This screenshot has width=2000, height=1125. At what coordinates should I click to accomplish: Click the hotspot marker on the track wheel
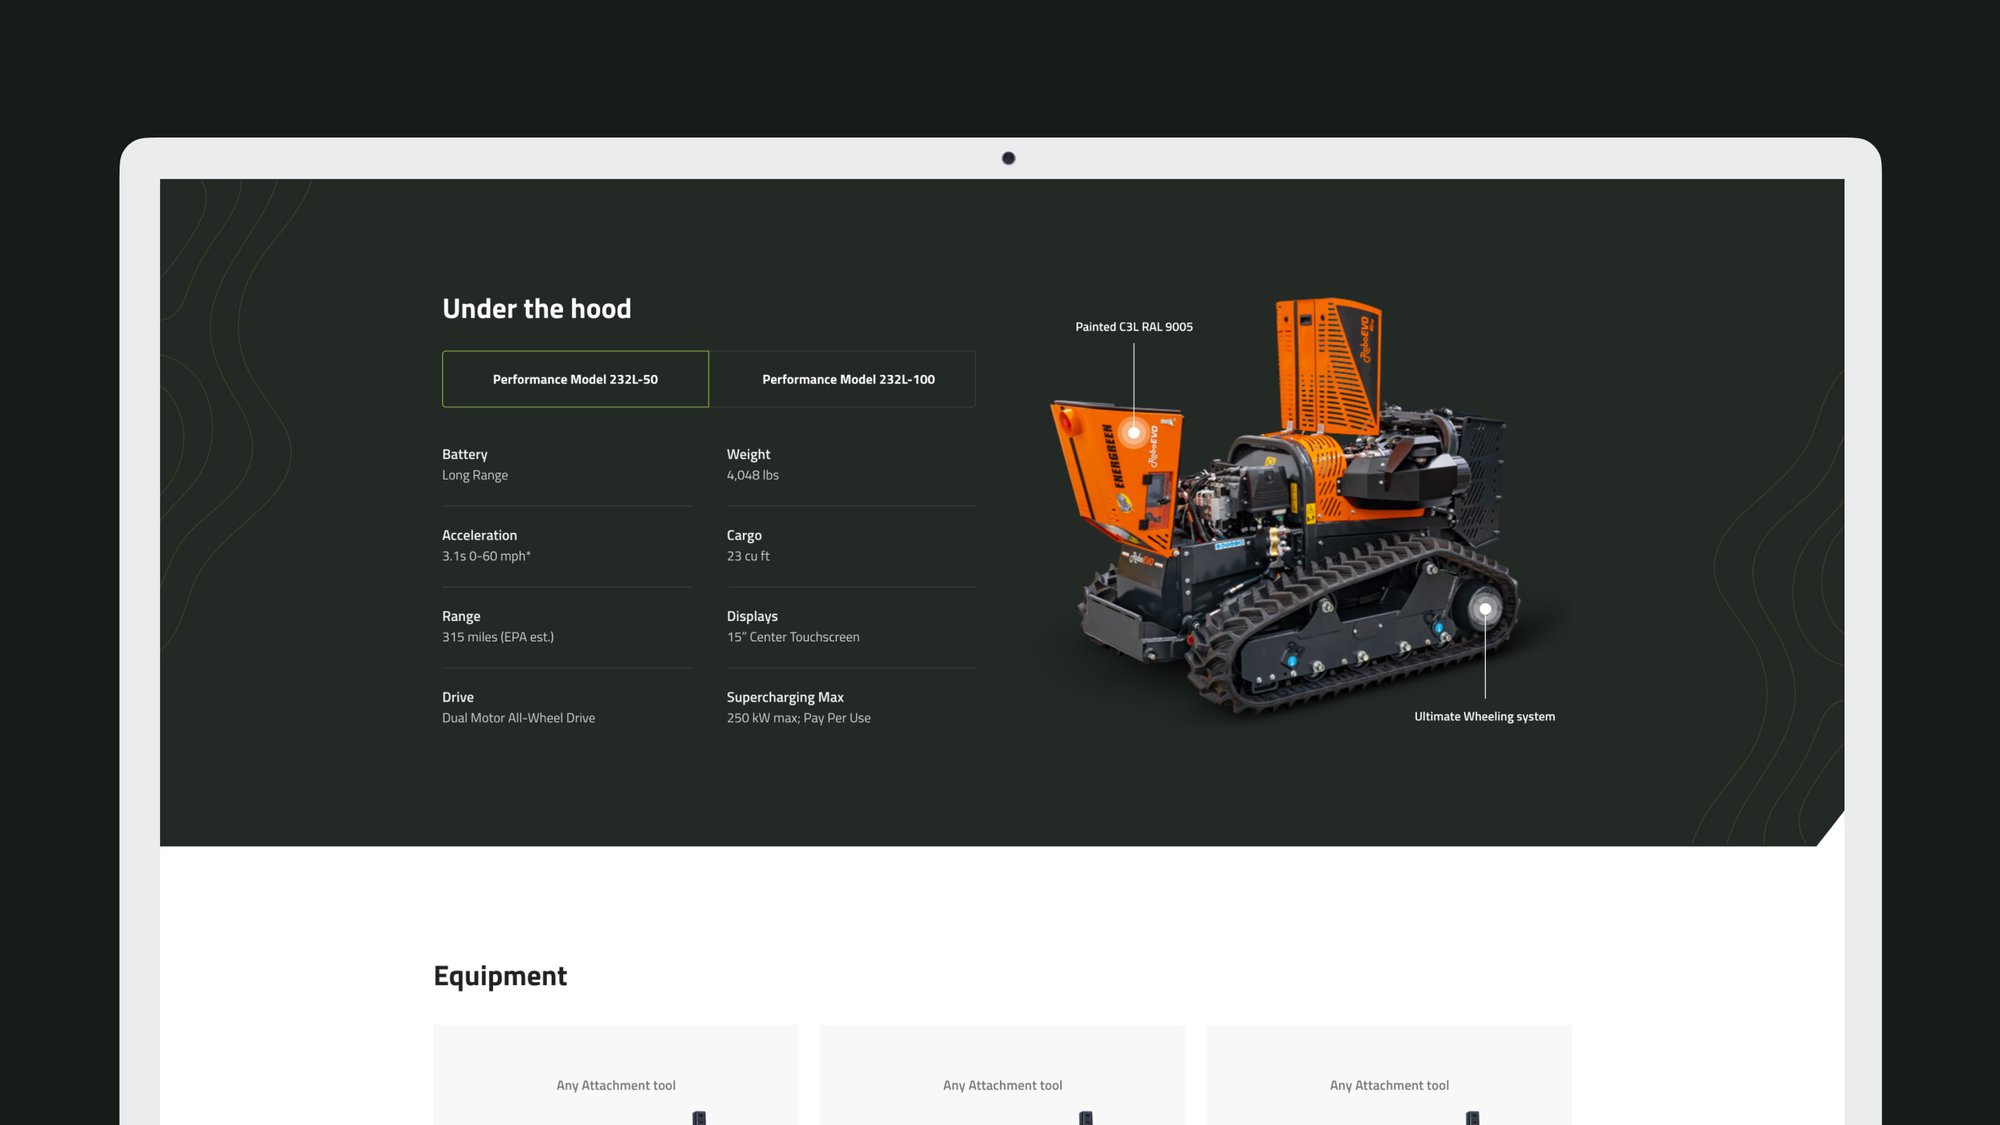1485,609
